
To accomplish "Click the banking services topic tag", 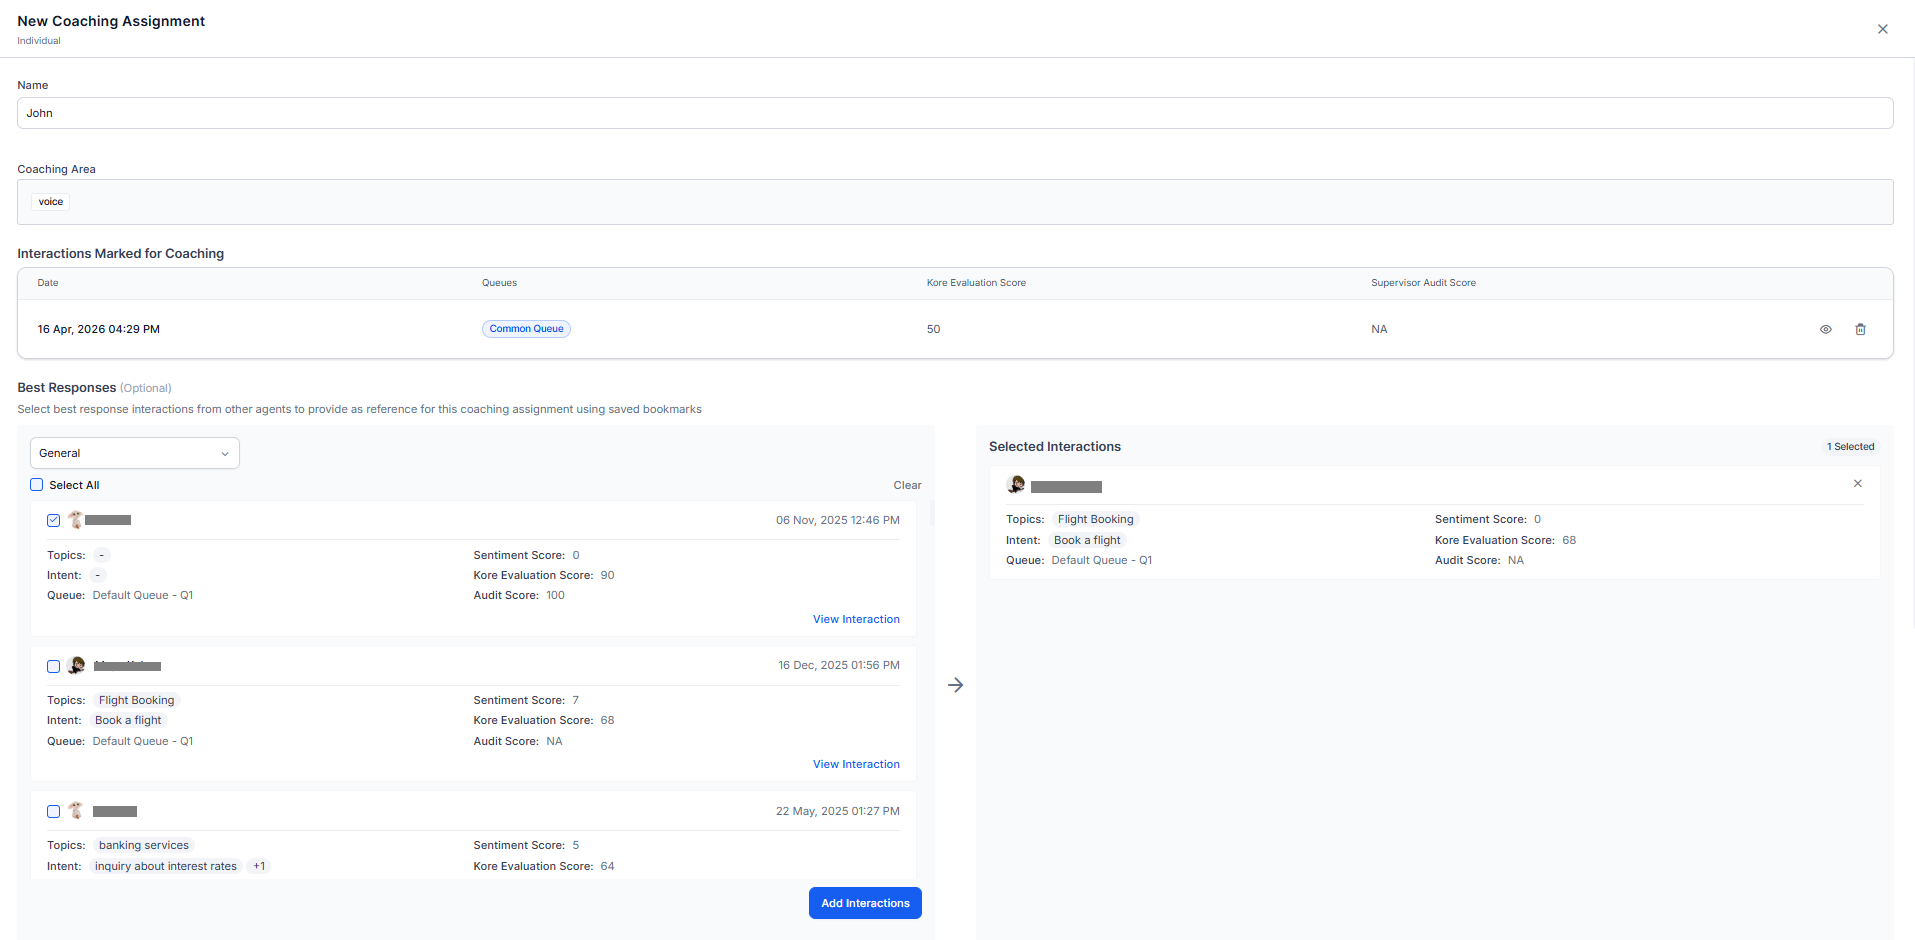I will (143, 845).
